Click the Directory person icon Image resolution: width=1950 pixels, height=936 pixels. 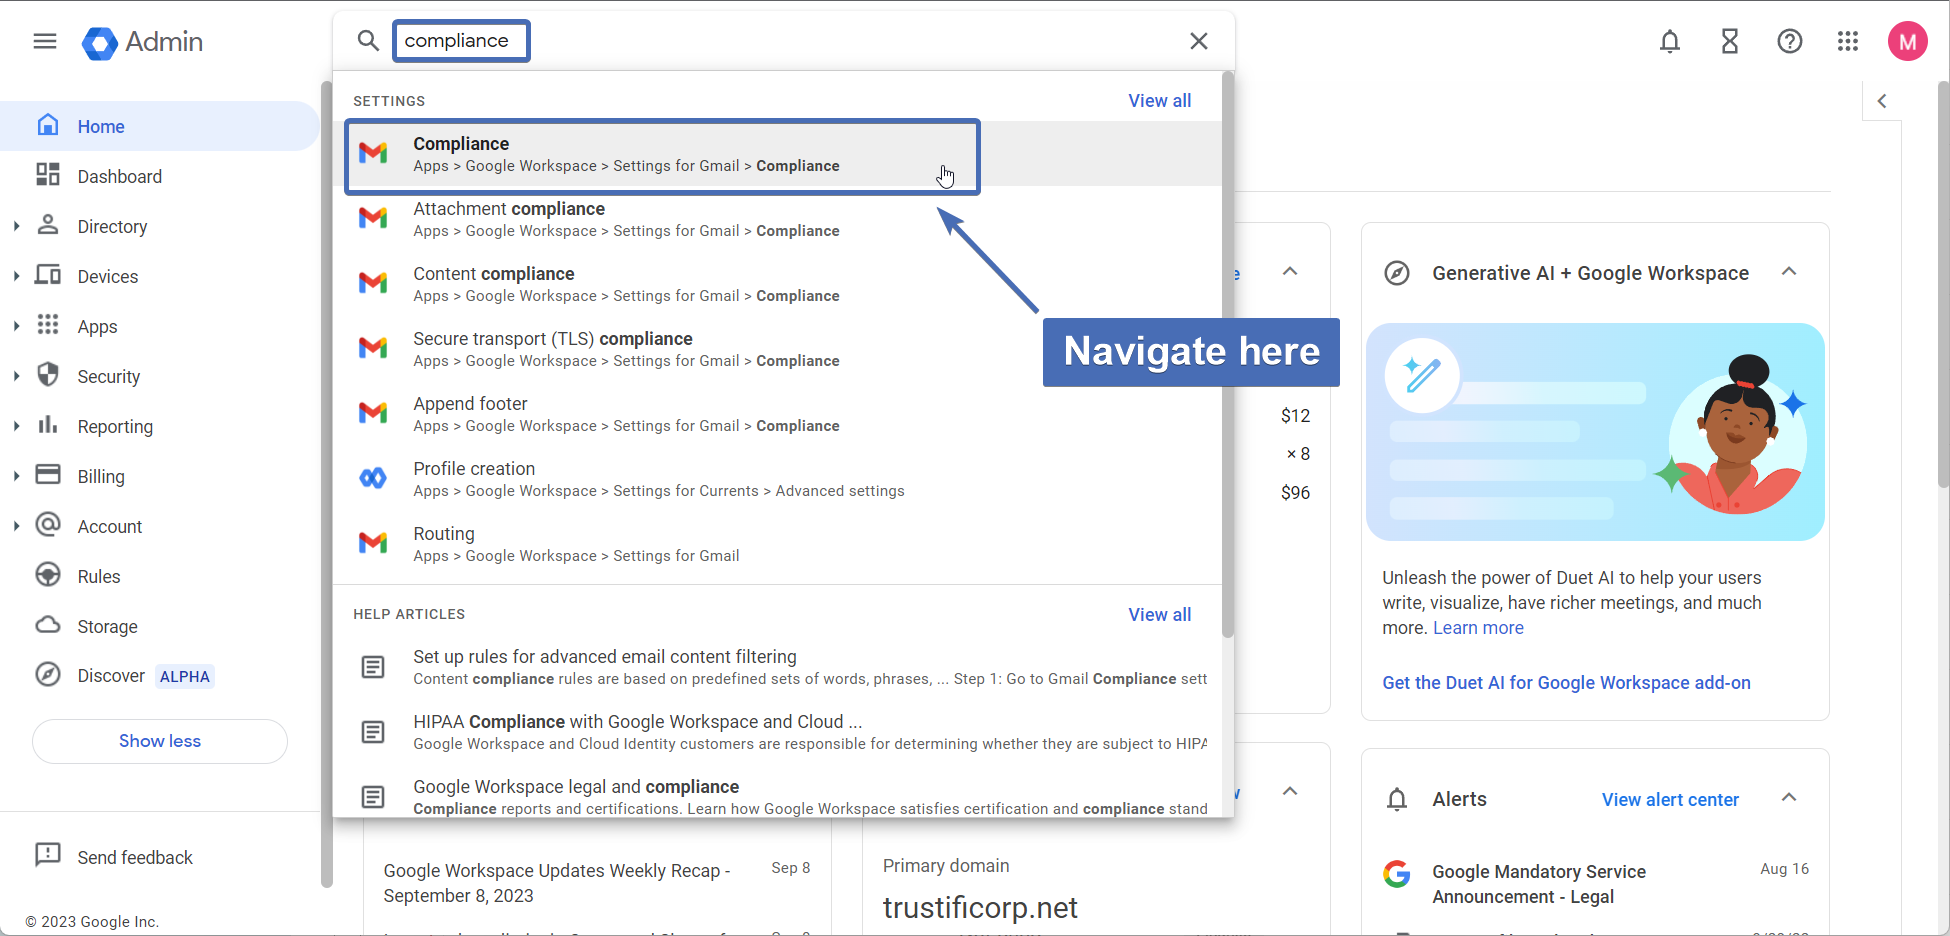click(x=48, y=224)
